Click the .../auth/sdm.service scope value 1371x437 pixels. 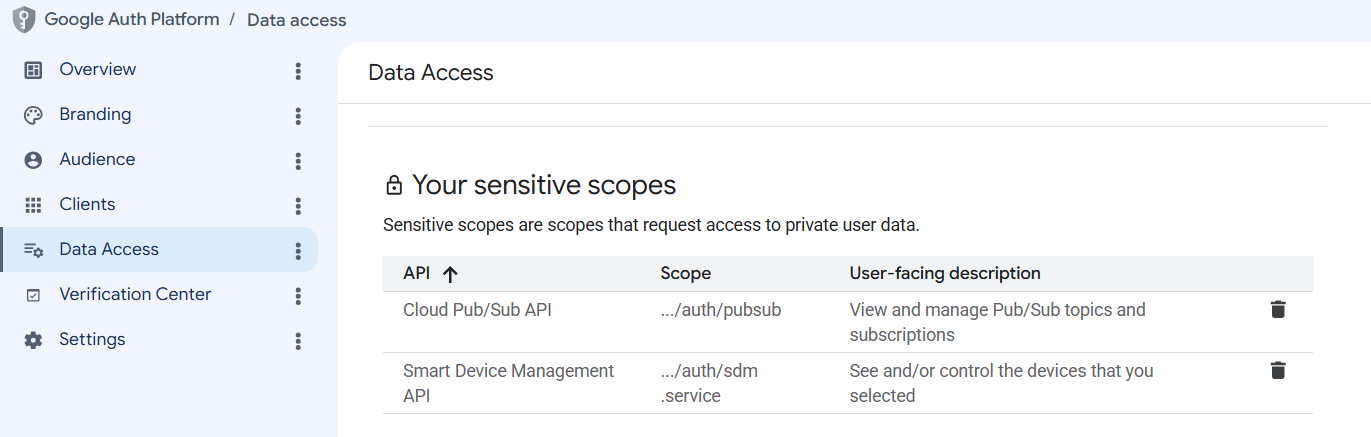(709, 383)
